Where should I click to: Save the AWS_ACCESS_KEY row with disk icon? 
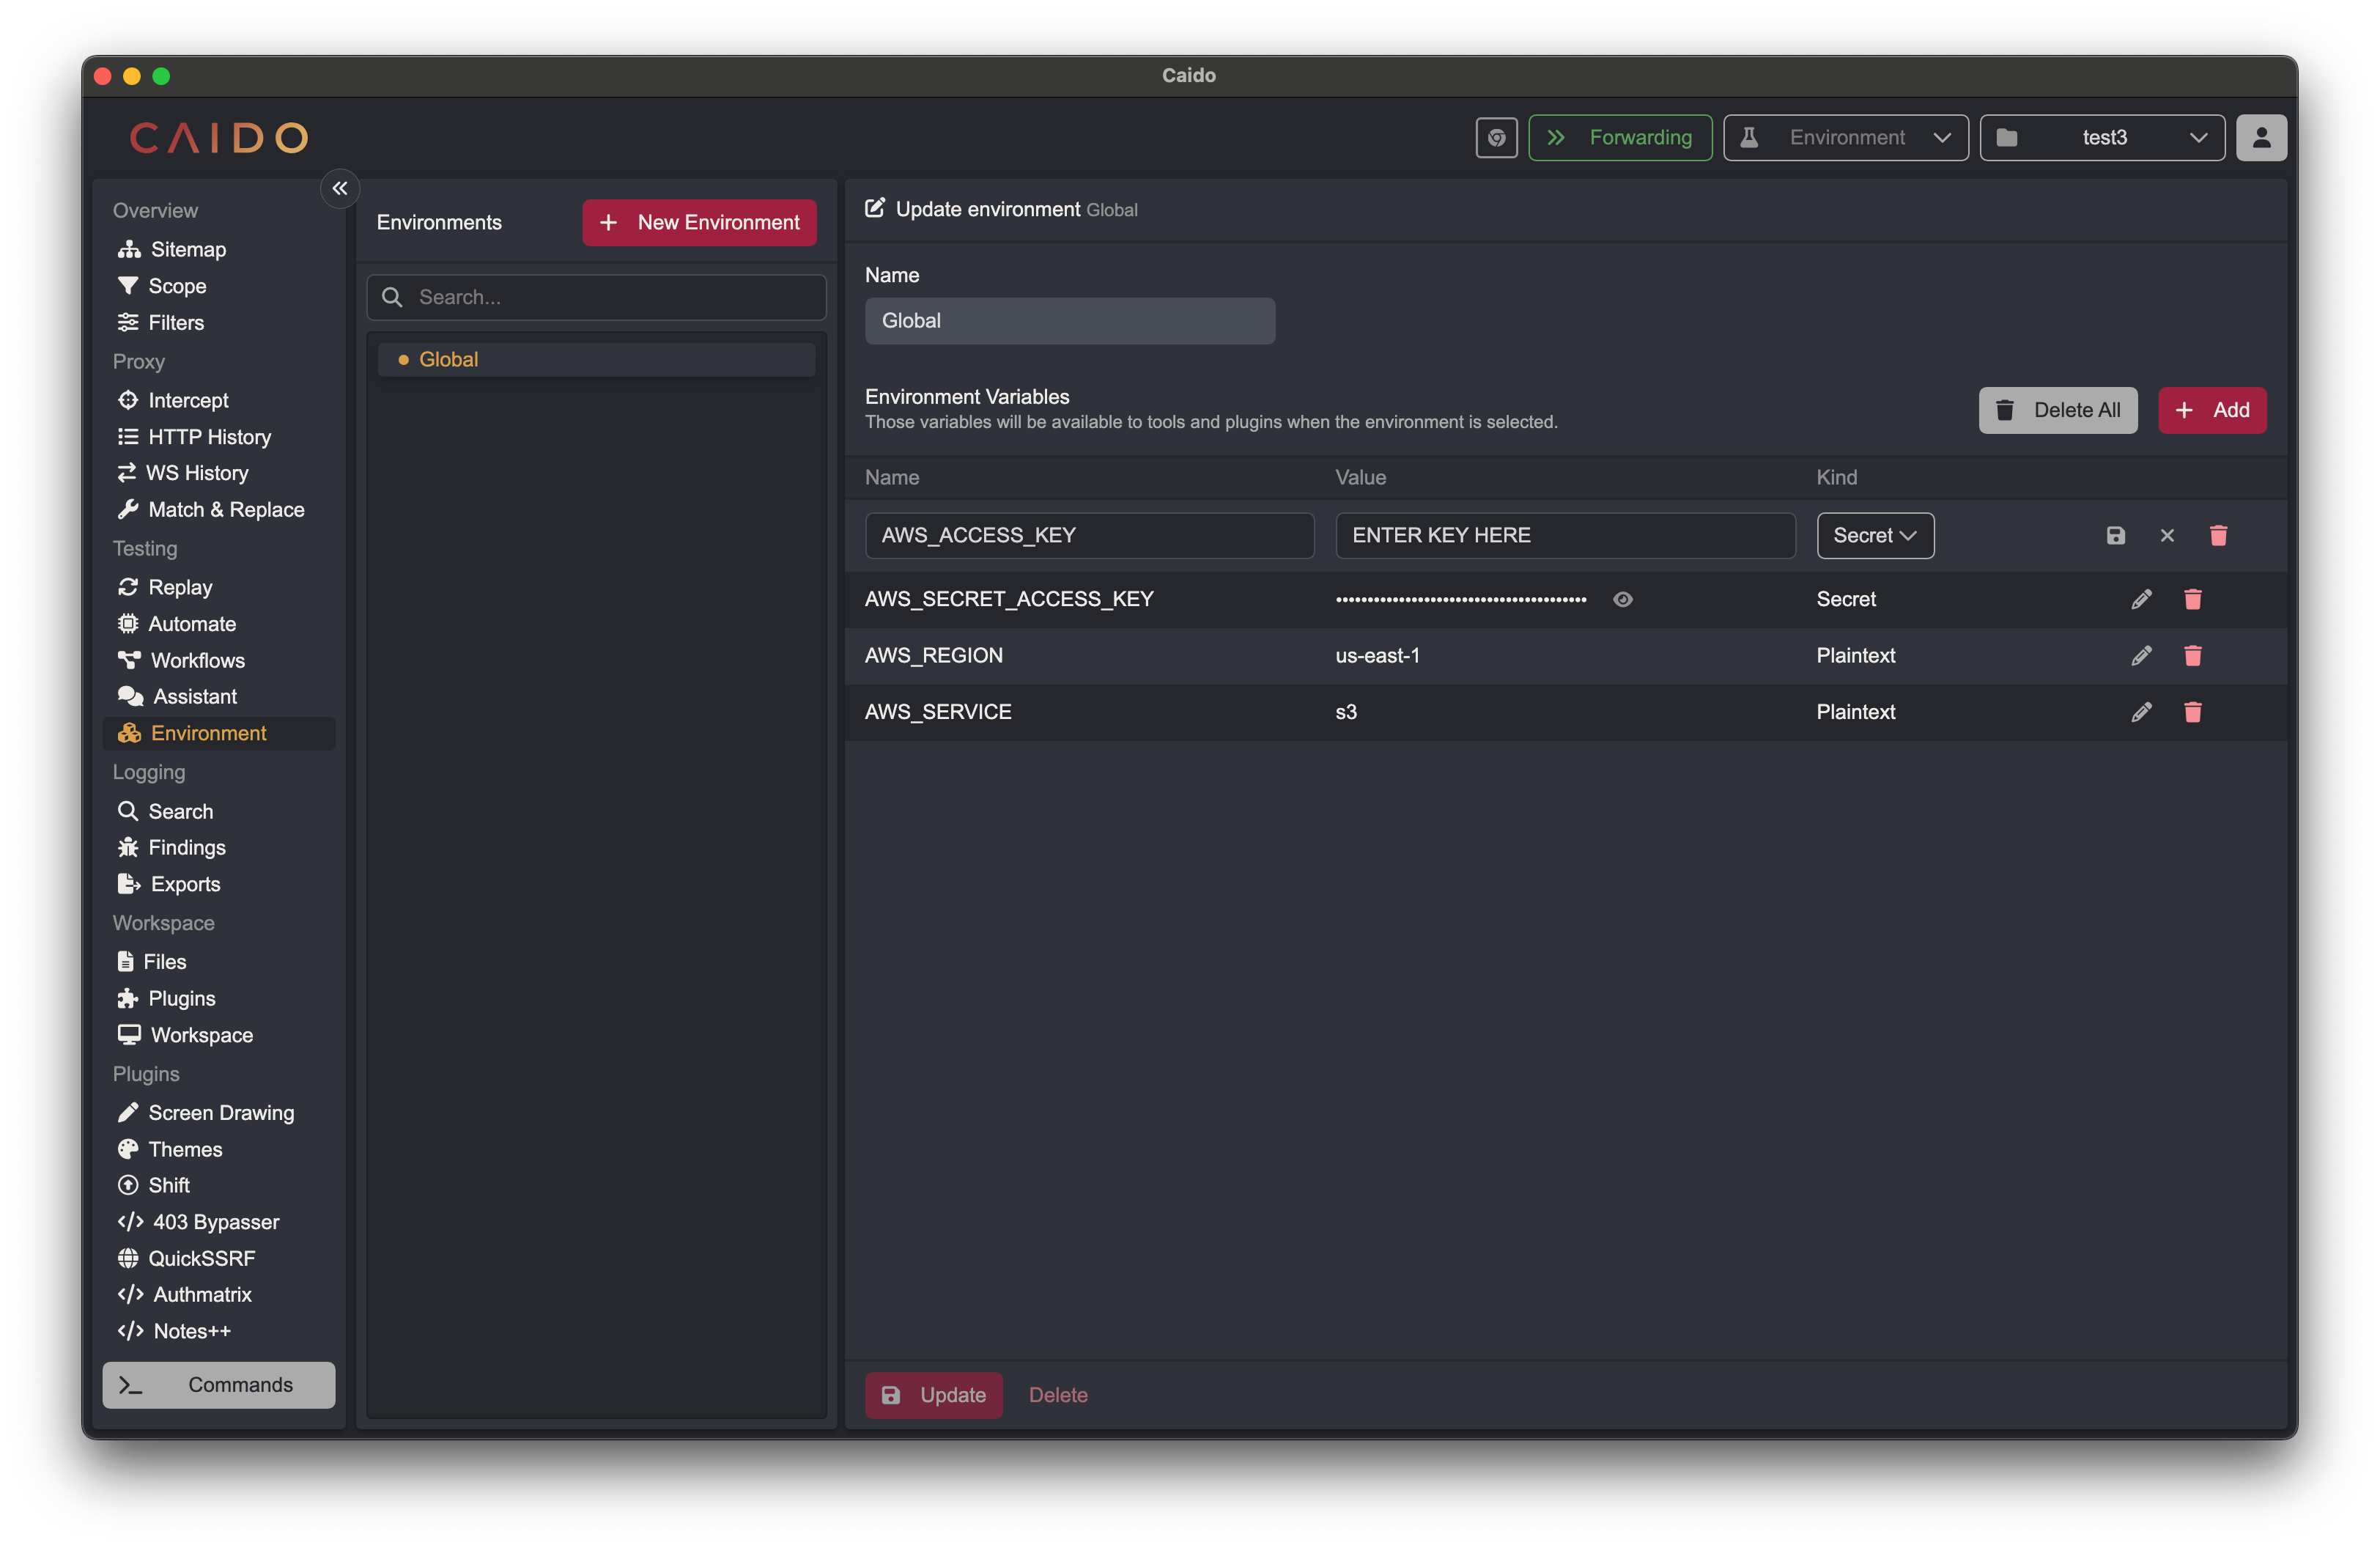point(2115,536)
